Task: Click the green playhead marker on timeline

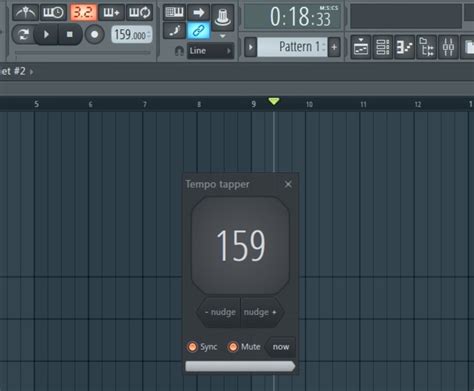Action: pyautogui.click(x=274, y=101)
